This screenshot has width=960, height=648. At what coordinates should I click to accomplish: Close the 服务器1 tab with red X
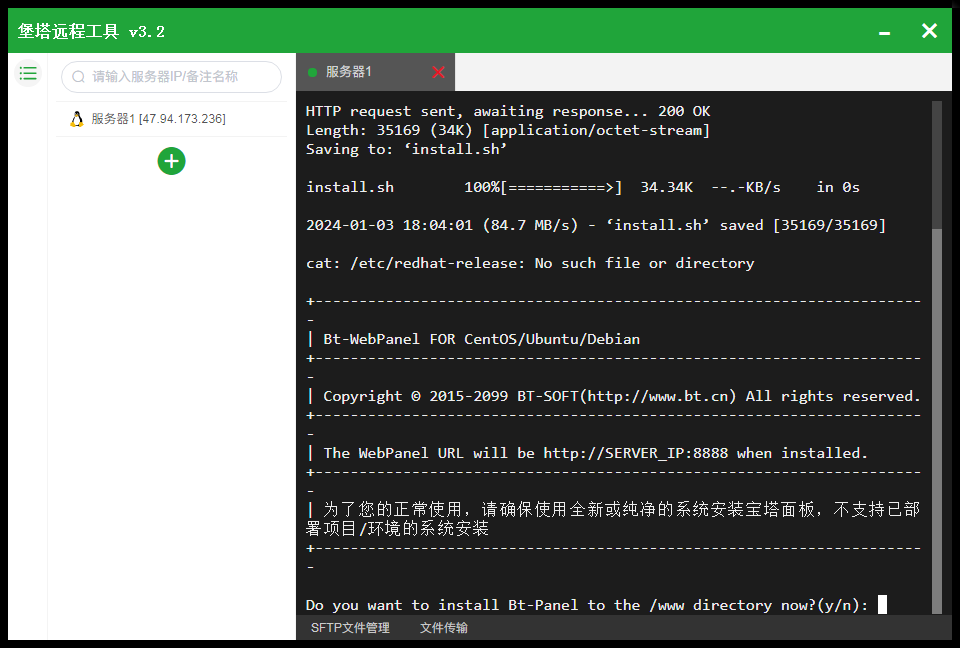pyautogui.click(x=438, y=72)
